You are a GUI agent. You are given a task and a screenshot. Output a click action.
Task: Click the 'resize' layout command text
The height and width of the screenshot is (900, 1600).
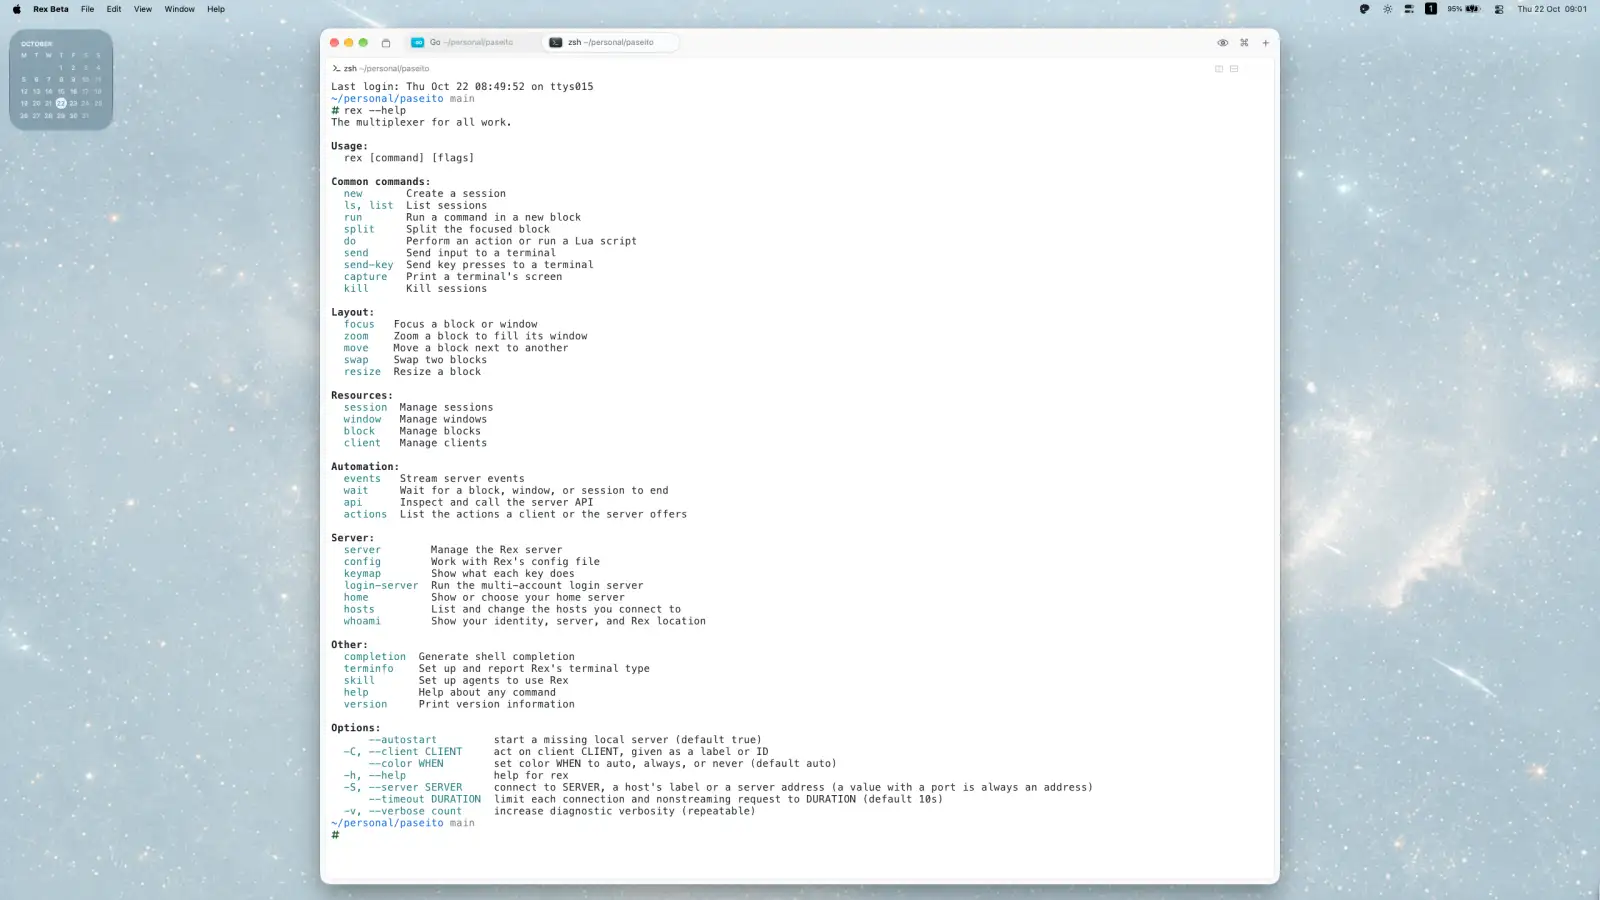(x=362, y=372)
